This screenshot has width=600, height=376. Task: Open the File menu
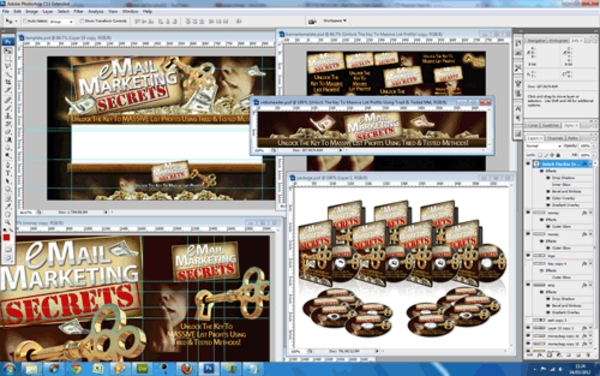(5, 11)
